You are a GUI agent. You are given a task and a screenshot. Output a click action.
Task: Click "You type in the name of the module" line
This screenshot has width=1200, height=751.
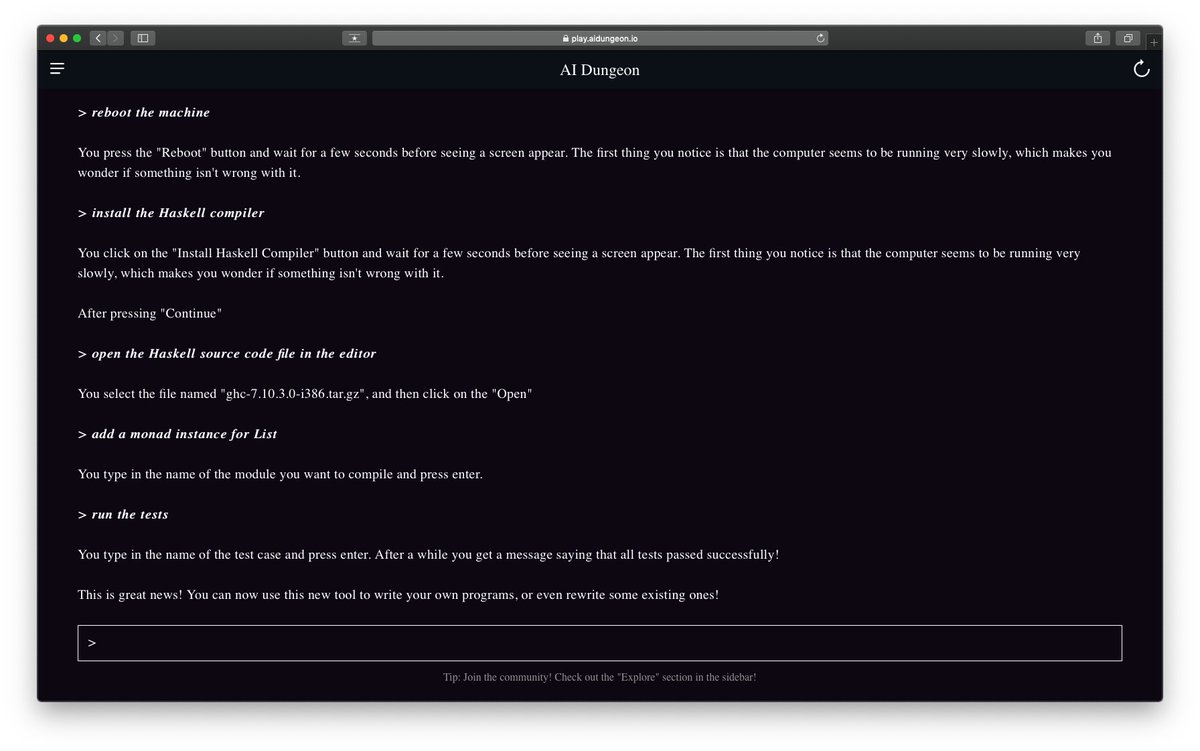pyautogui.click(x=280, y=474)
